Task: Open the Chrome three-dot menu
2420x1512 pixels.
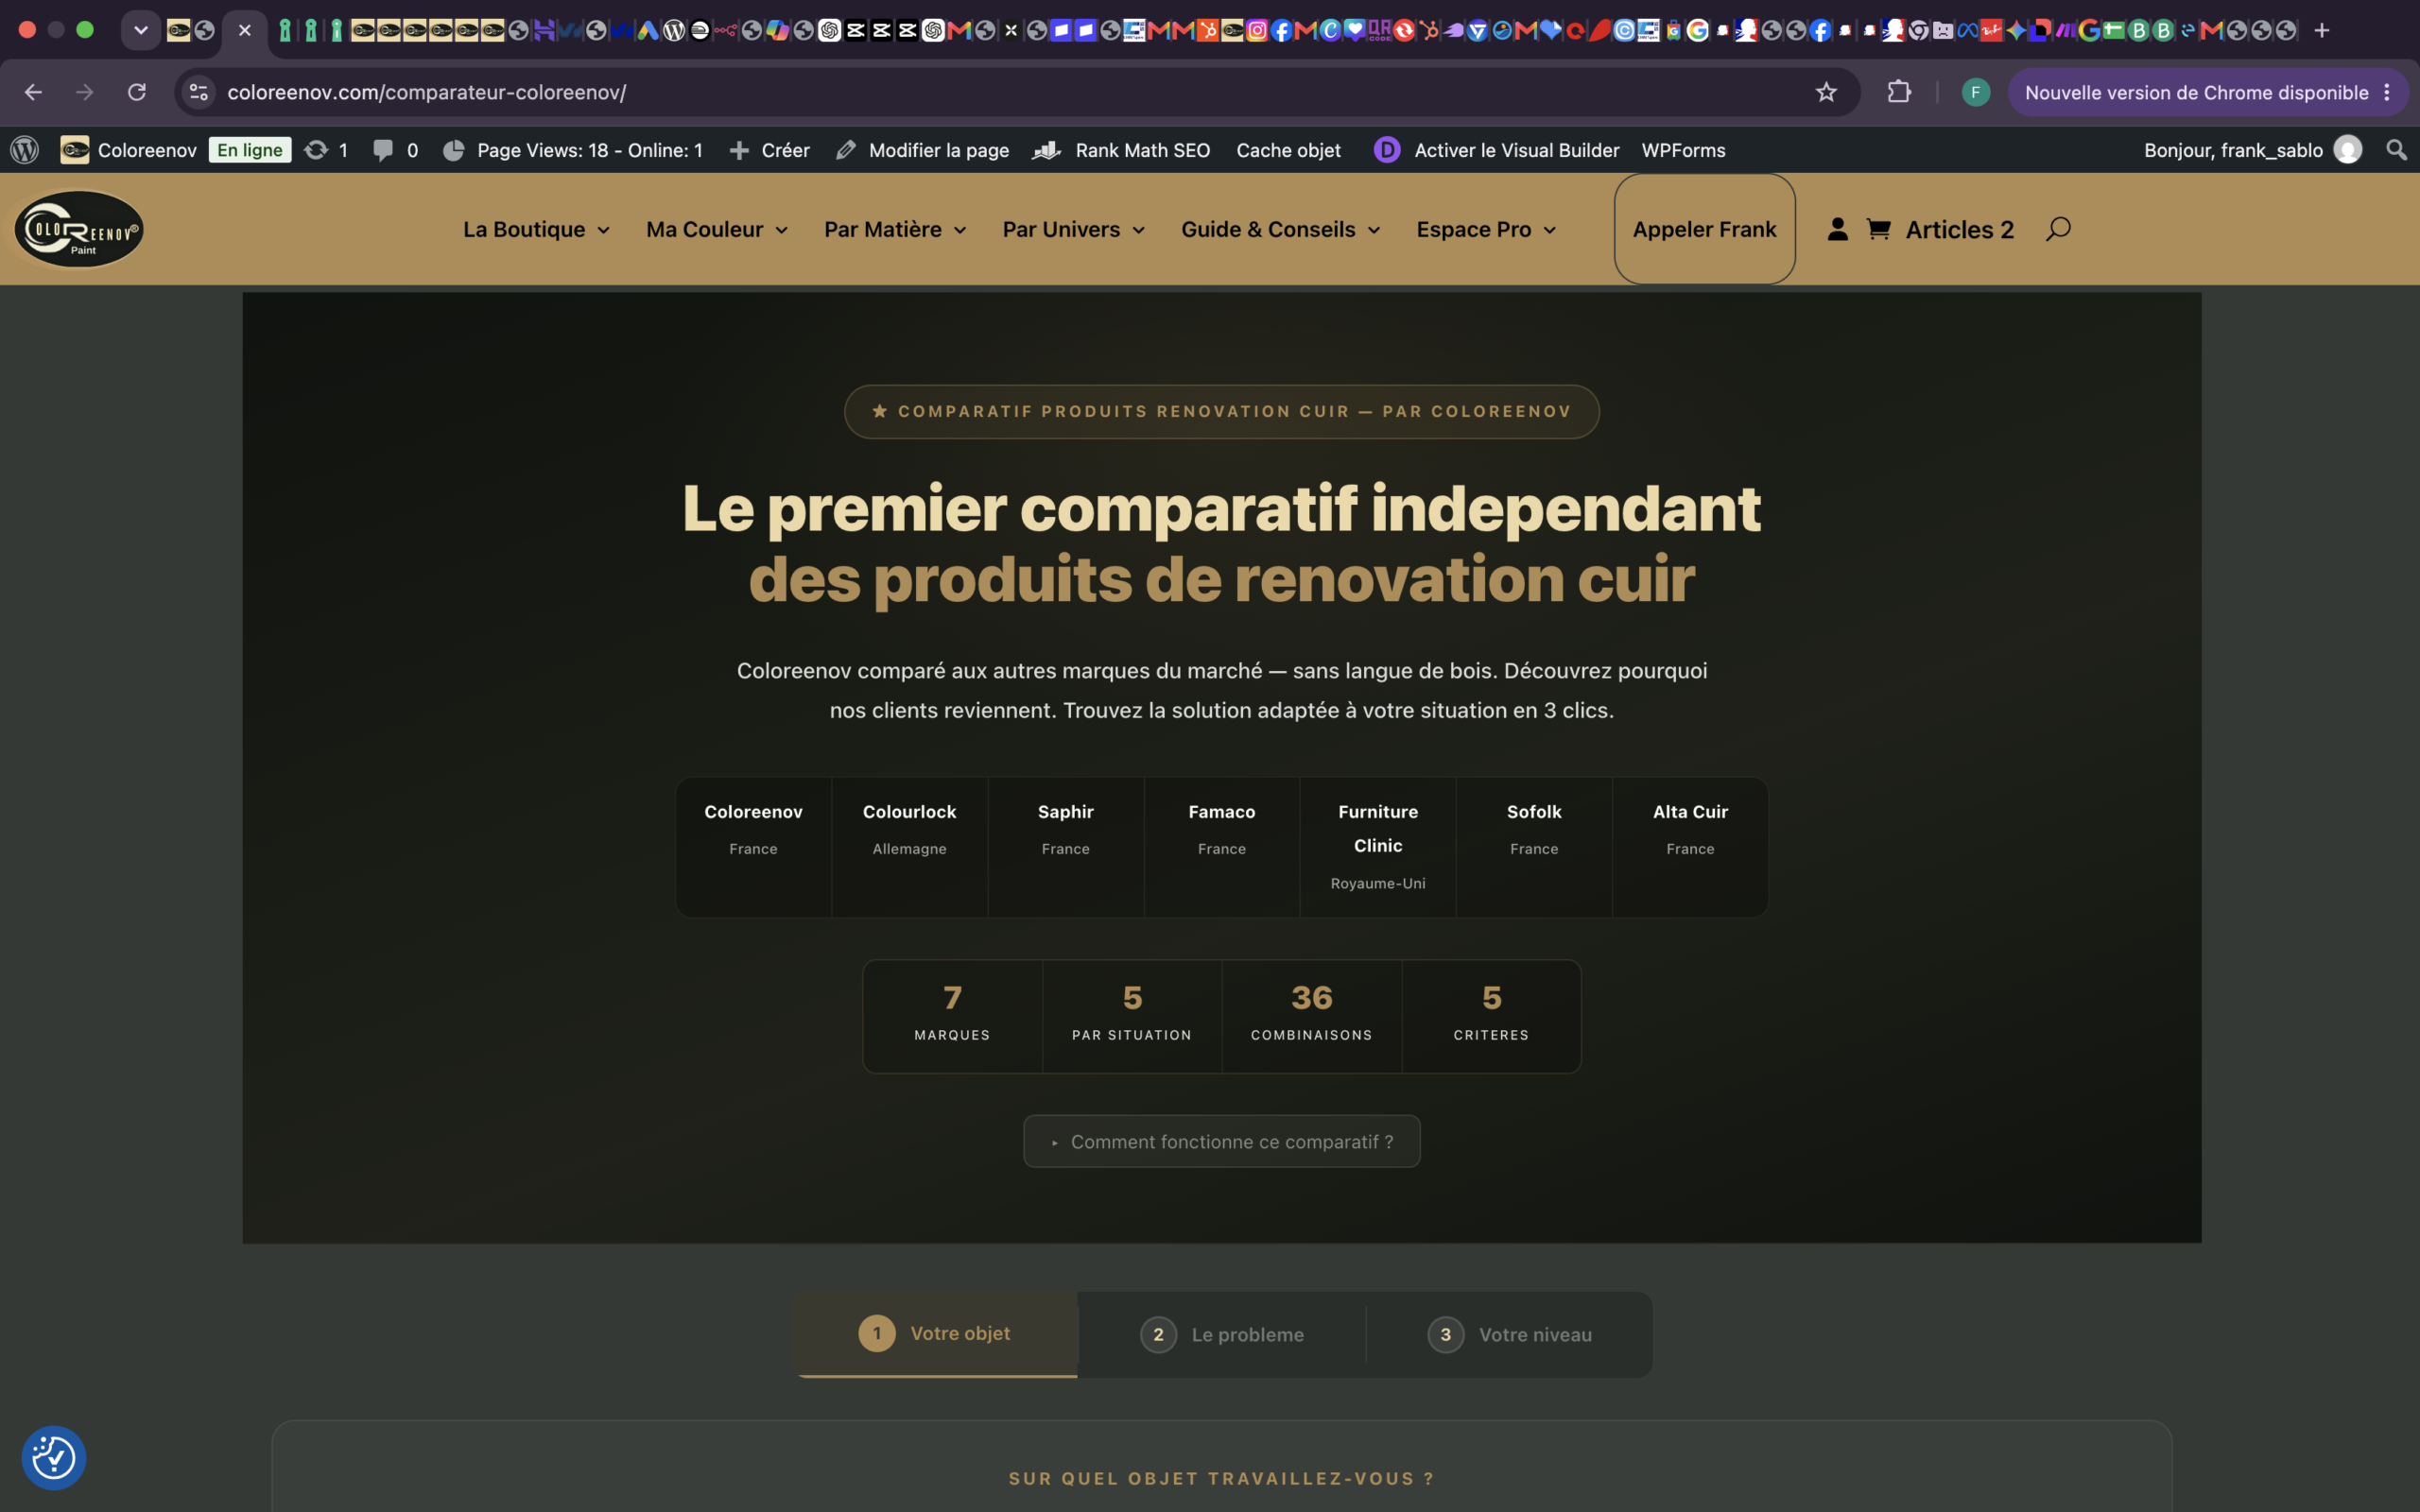Action: 2387,92
